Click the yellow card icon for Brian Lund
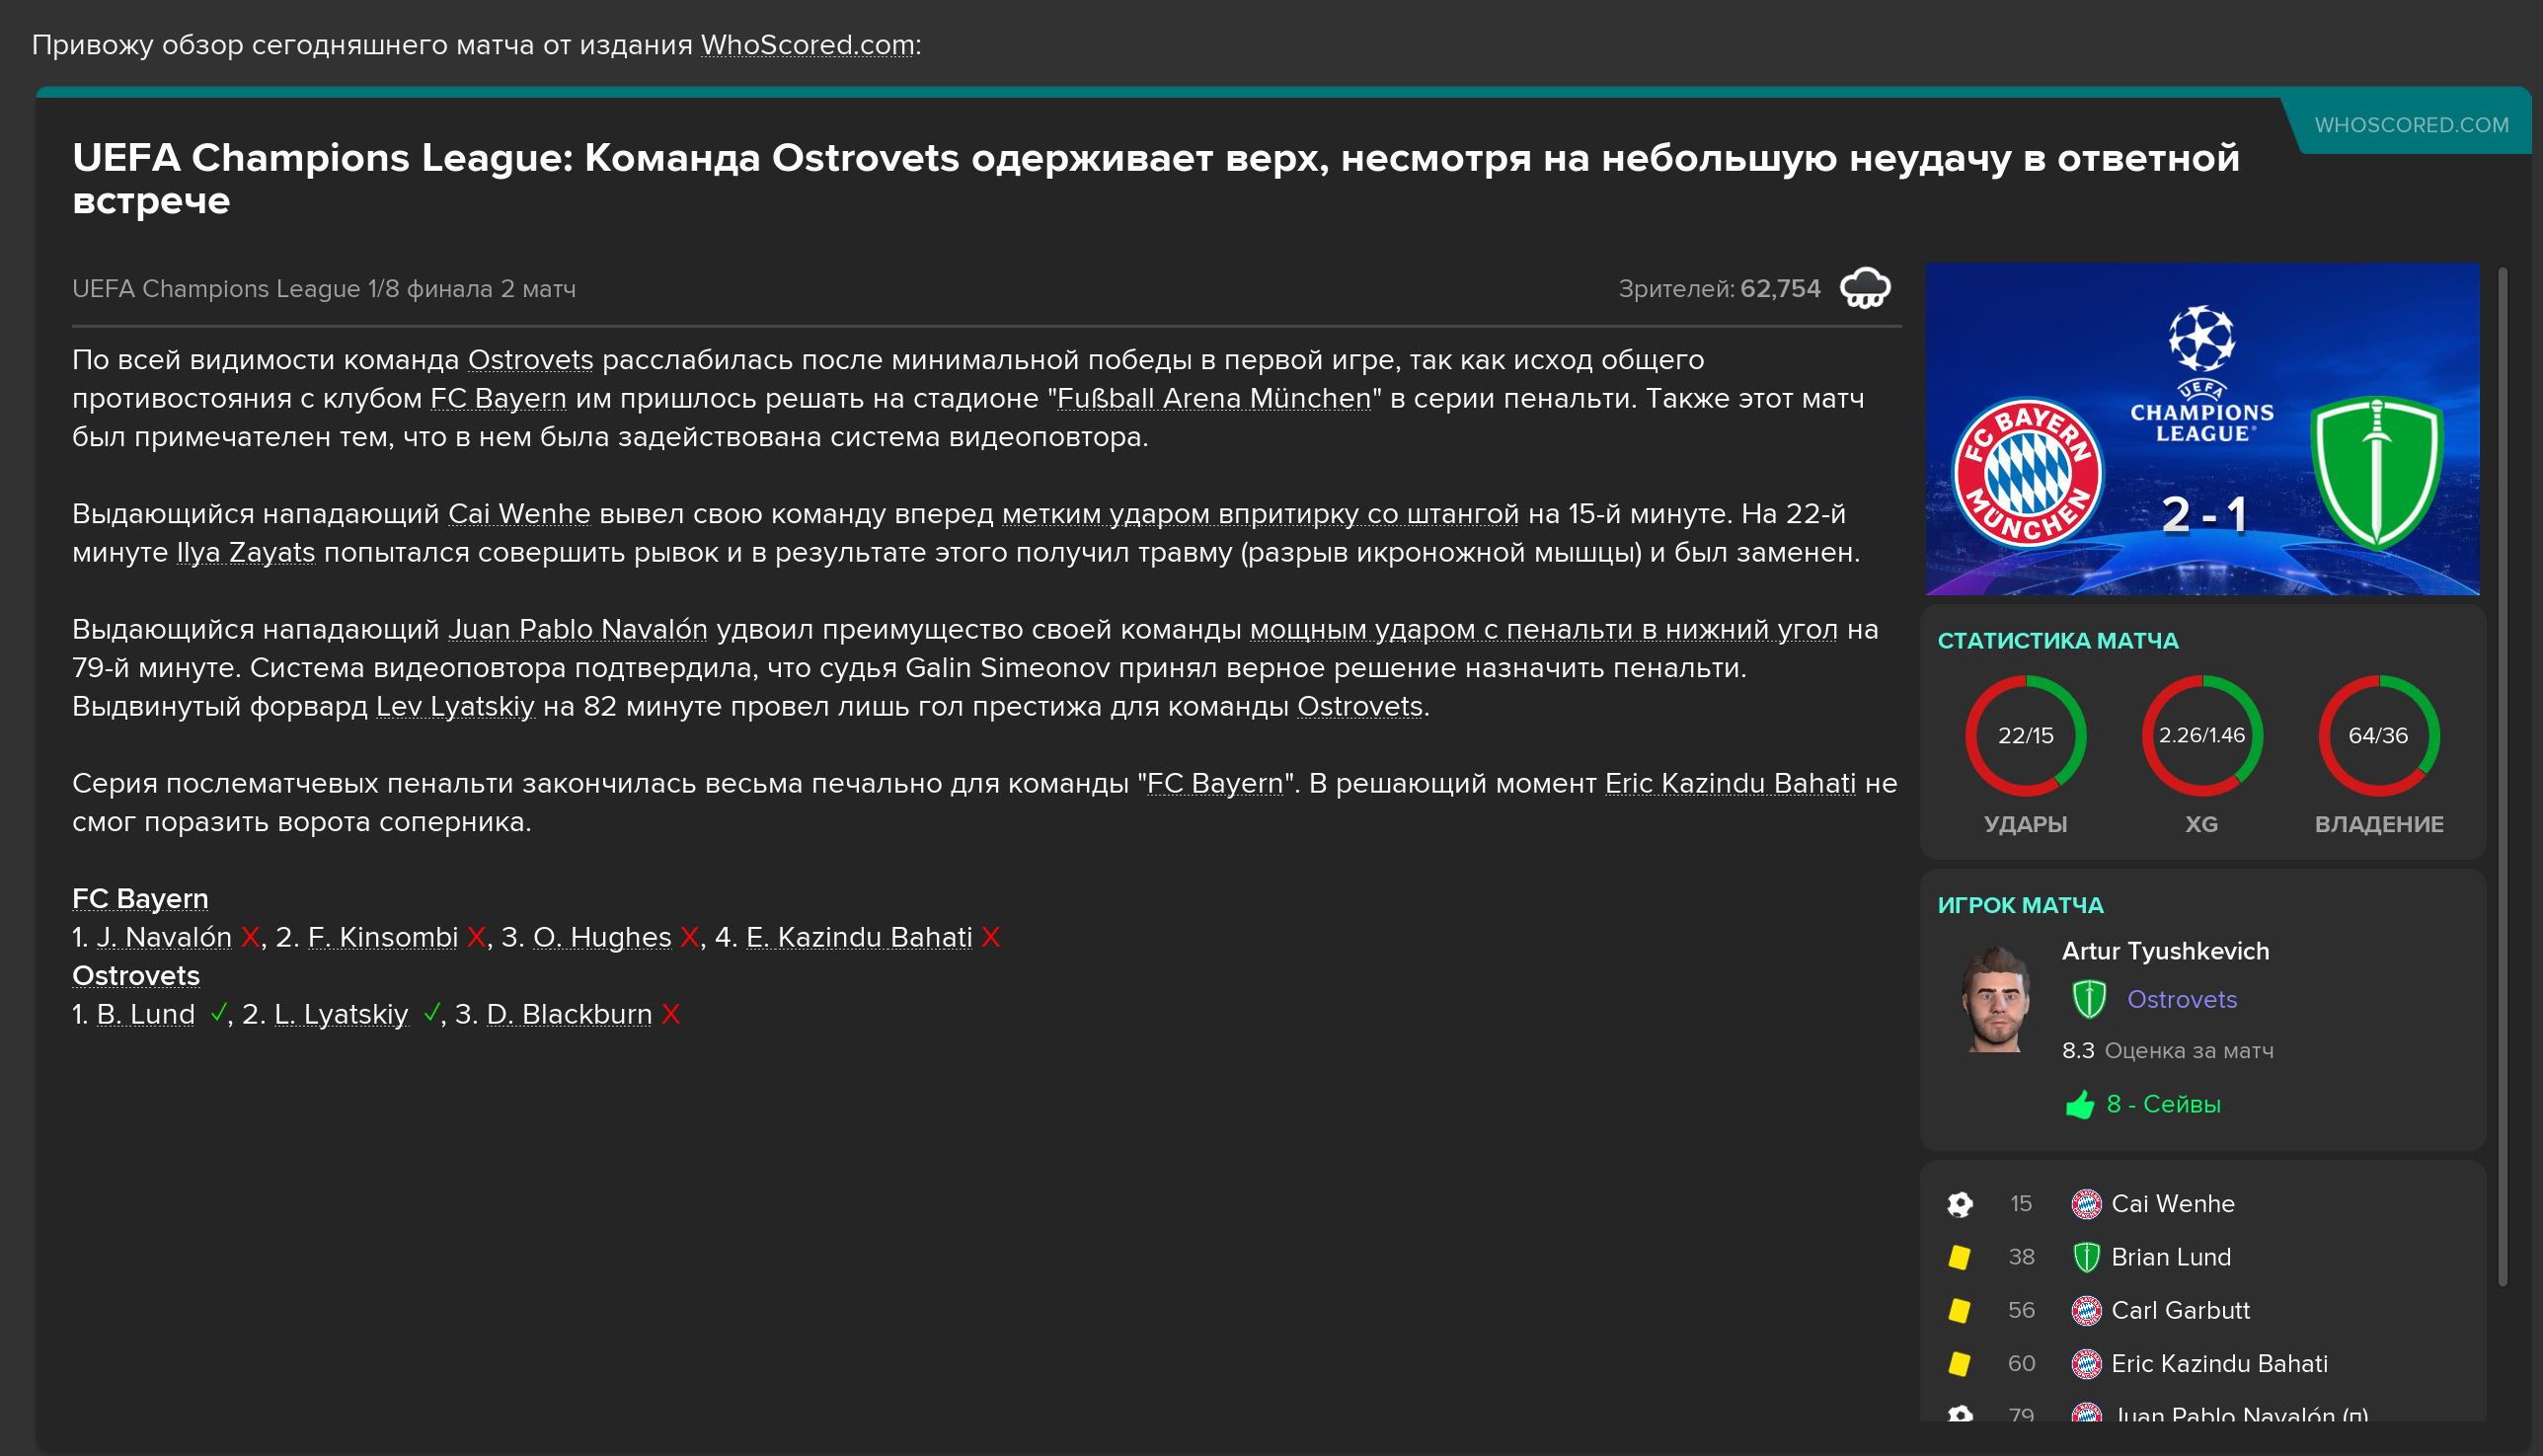The width and height of the screenshot is (2543, 1456). [1960, 1257]
